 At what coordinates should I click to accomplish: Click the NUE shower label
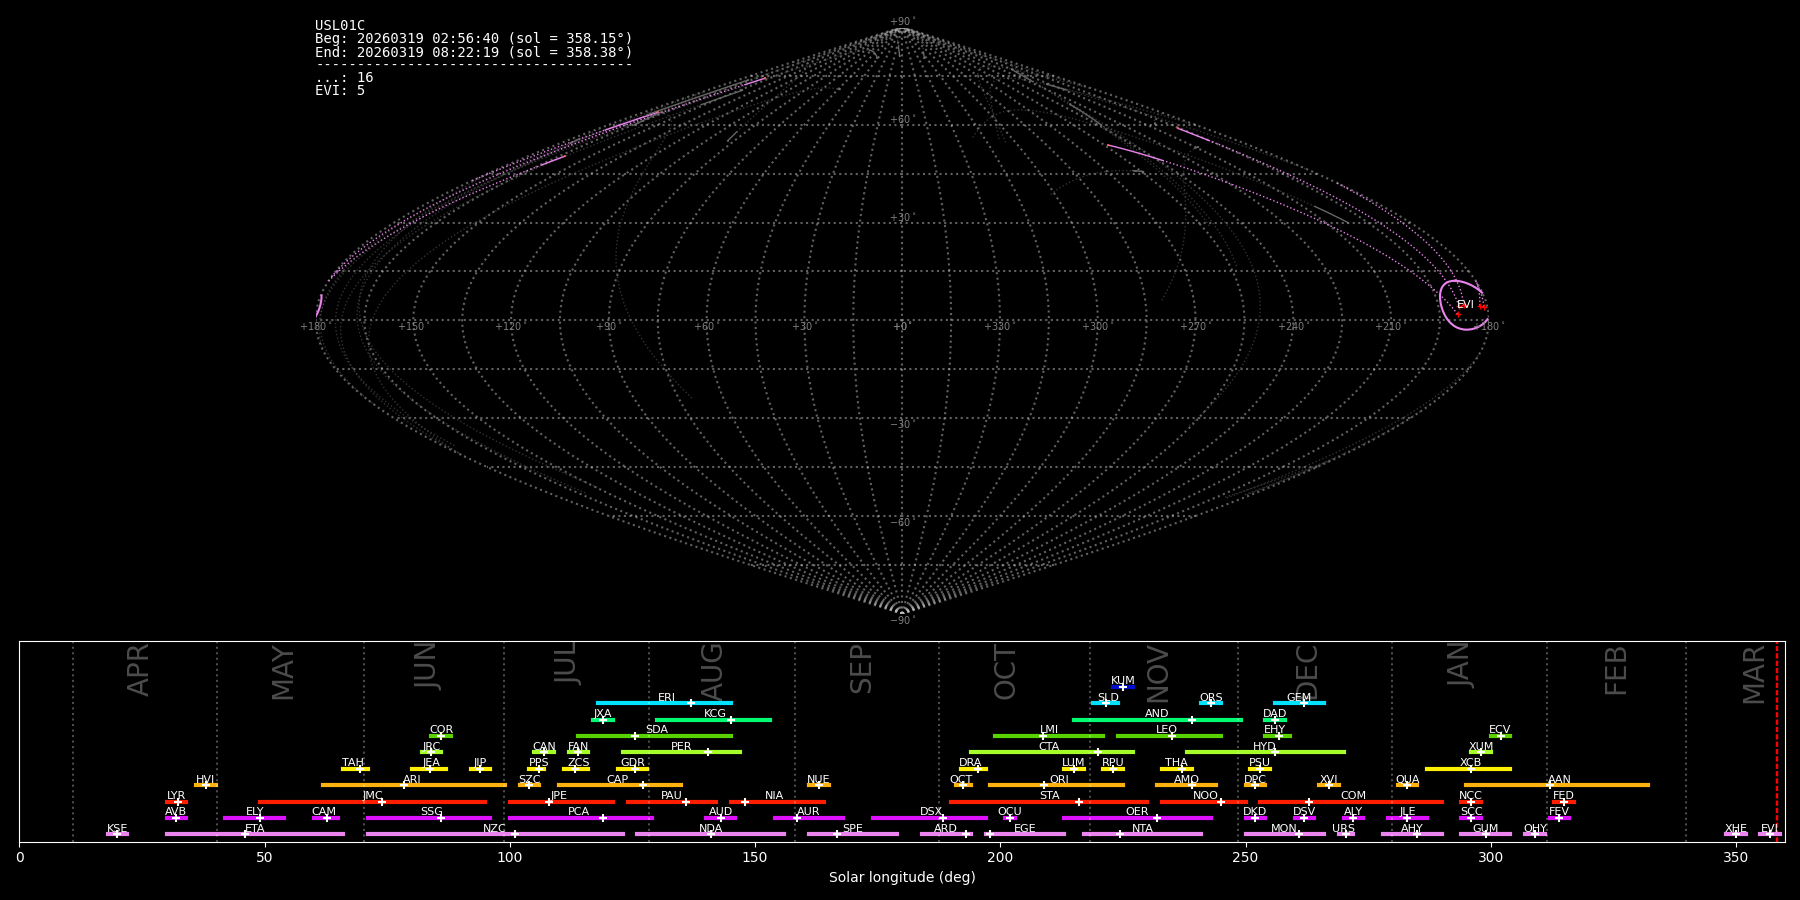(x=818, y=779)
